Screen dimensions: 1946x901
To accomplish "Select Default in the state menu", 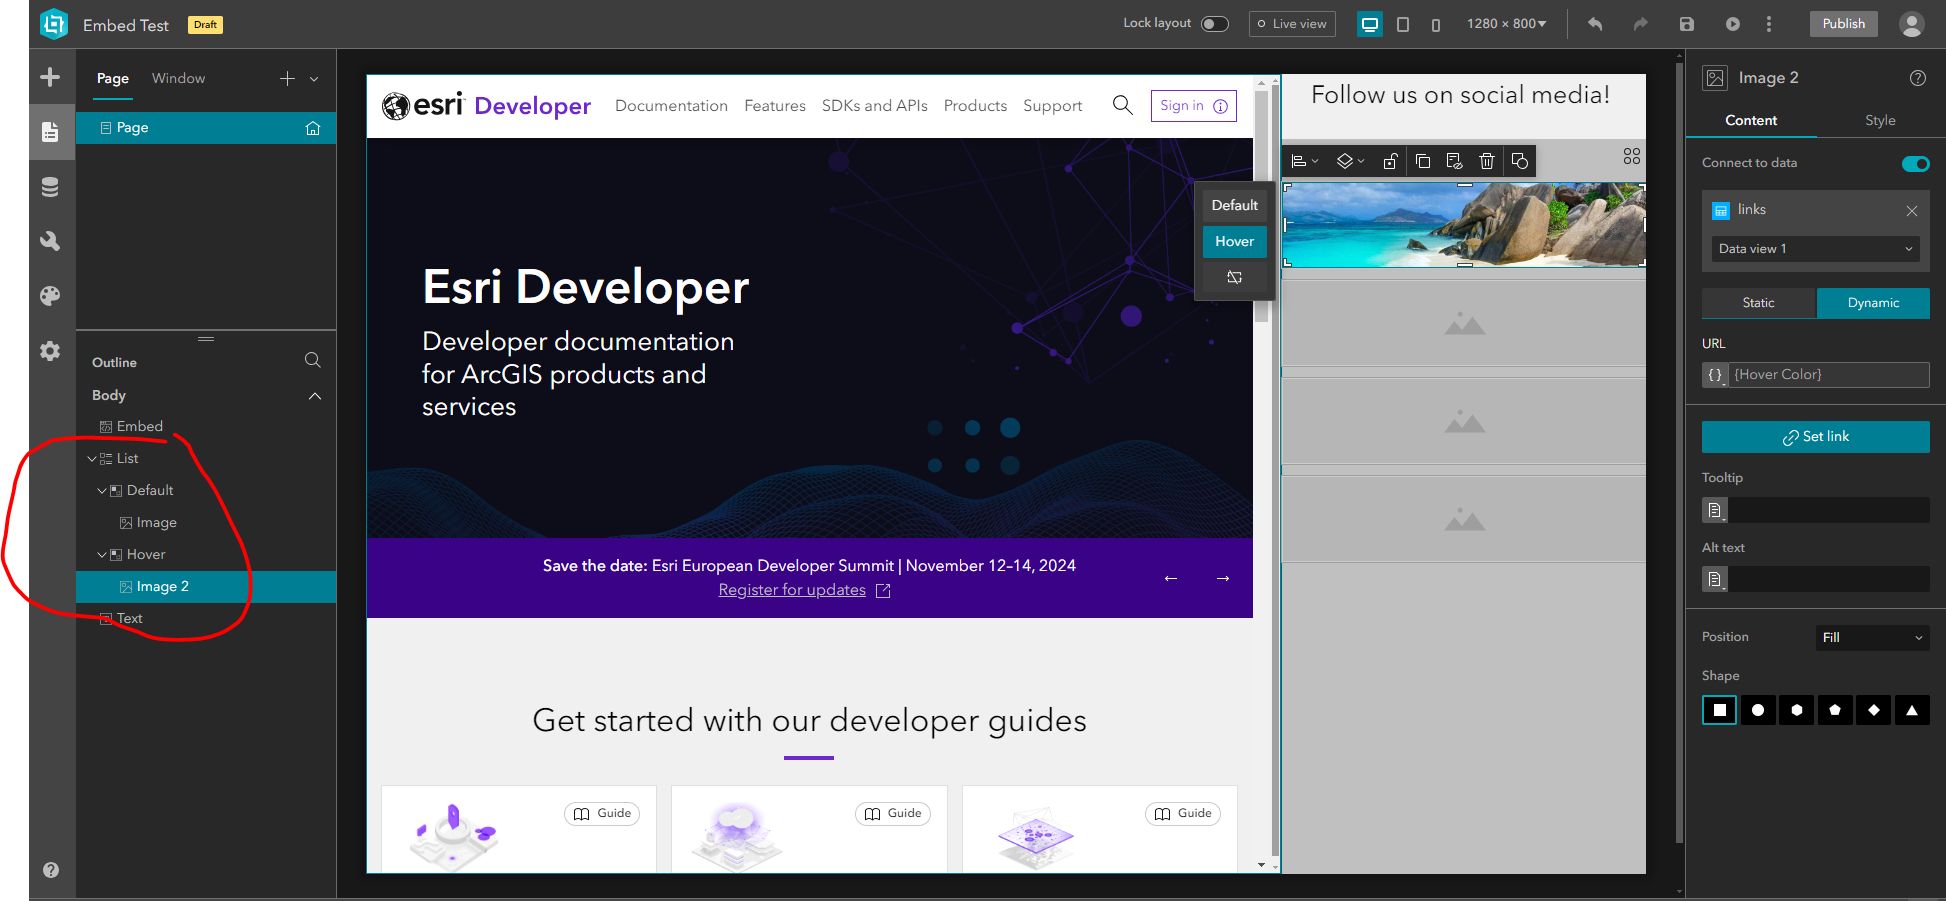I will 1234,205.
